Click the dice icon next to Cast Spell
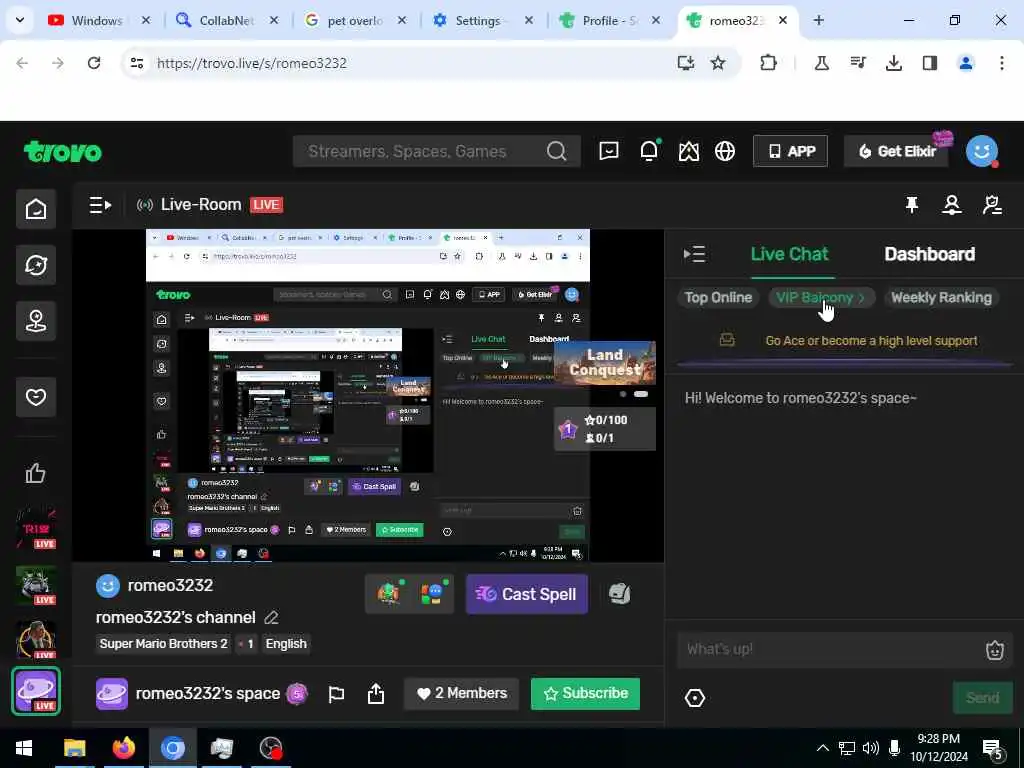 (619, 594)
